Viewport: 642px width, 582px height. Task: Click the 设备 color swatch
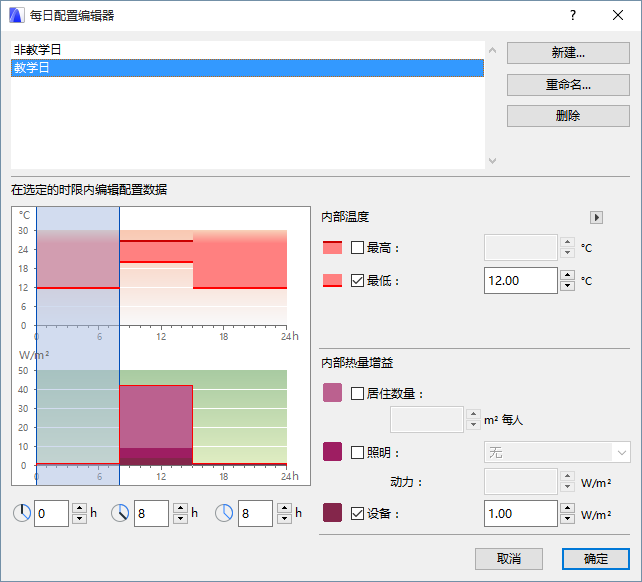click(332, 512)
